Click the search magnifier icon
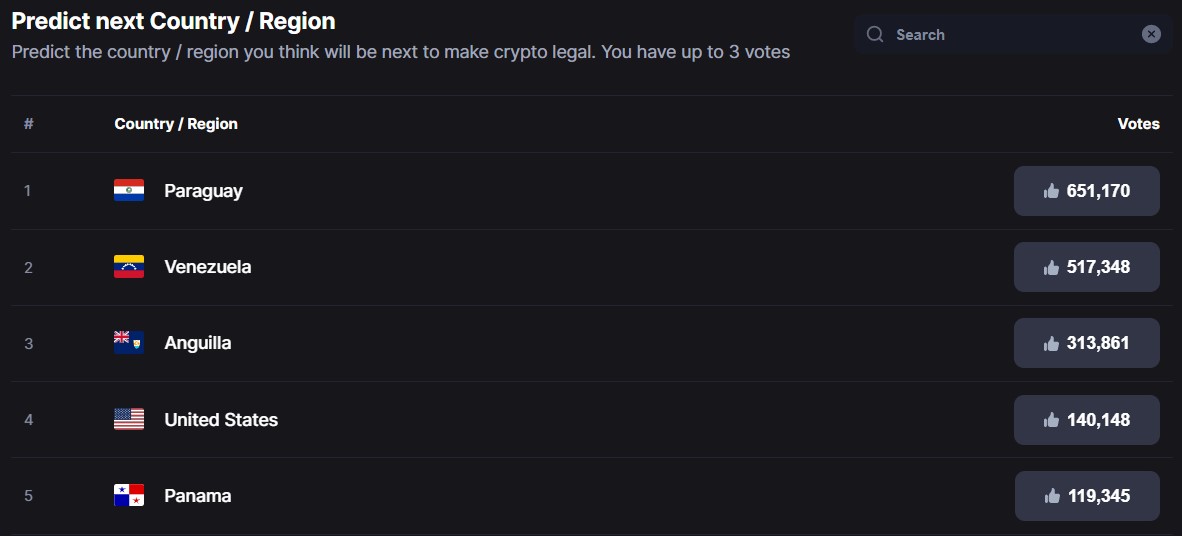The width and height of the screenshot is (1182, 536). tap(875, 35)
